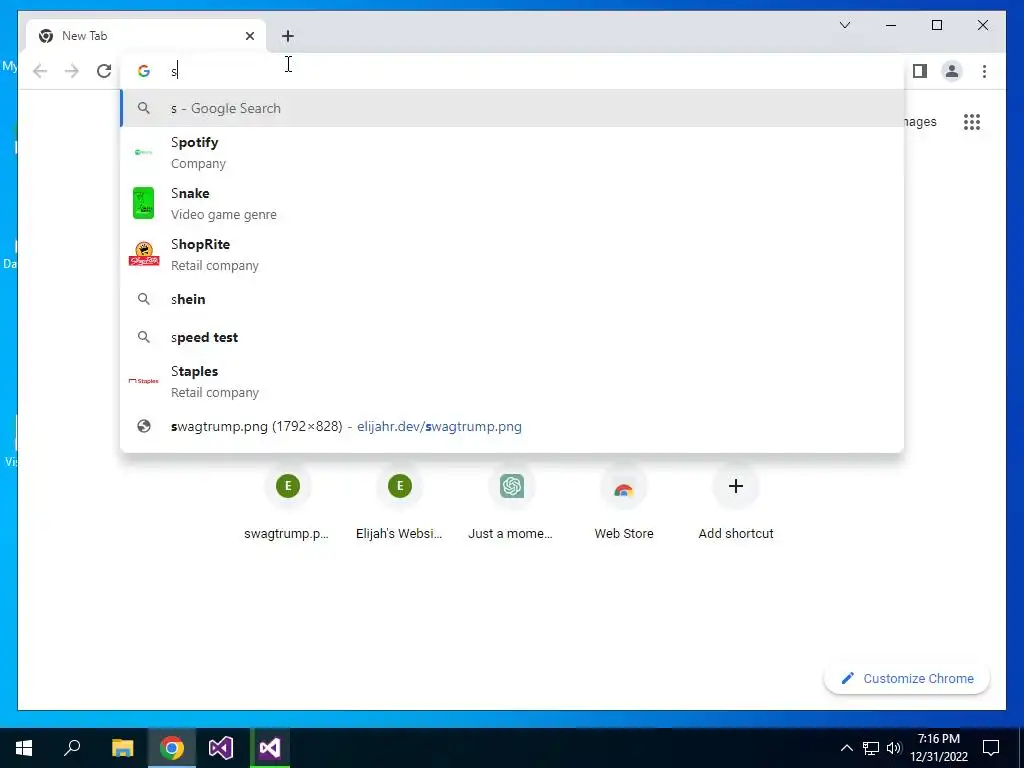Open File Explorer from the taskbar
Image resolution: width=1024 pixels, height=768 pixels.
click(122, 748)
